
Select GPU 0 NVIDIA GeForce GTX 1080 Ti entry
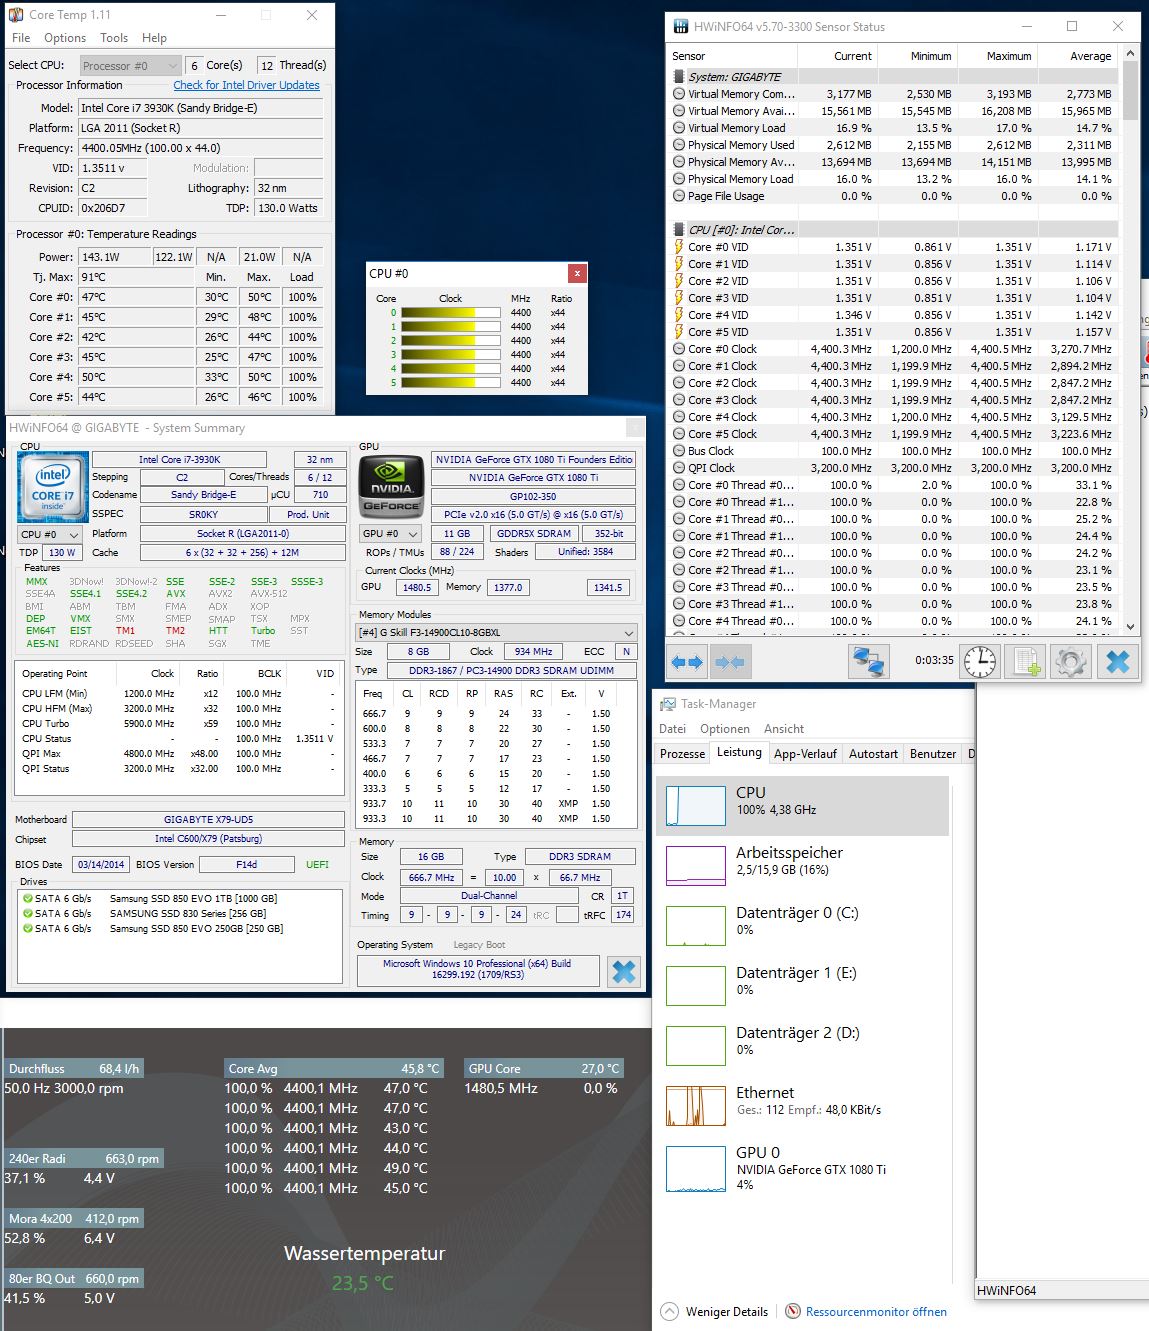802,1166
